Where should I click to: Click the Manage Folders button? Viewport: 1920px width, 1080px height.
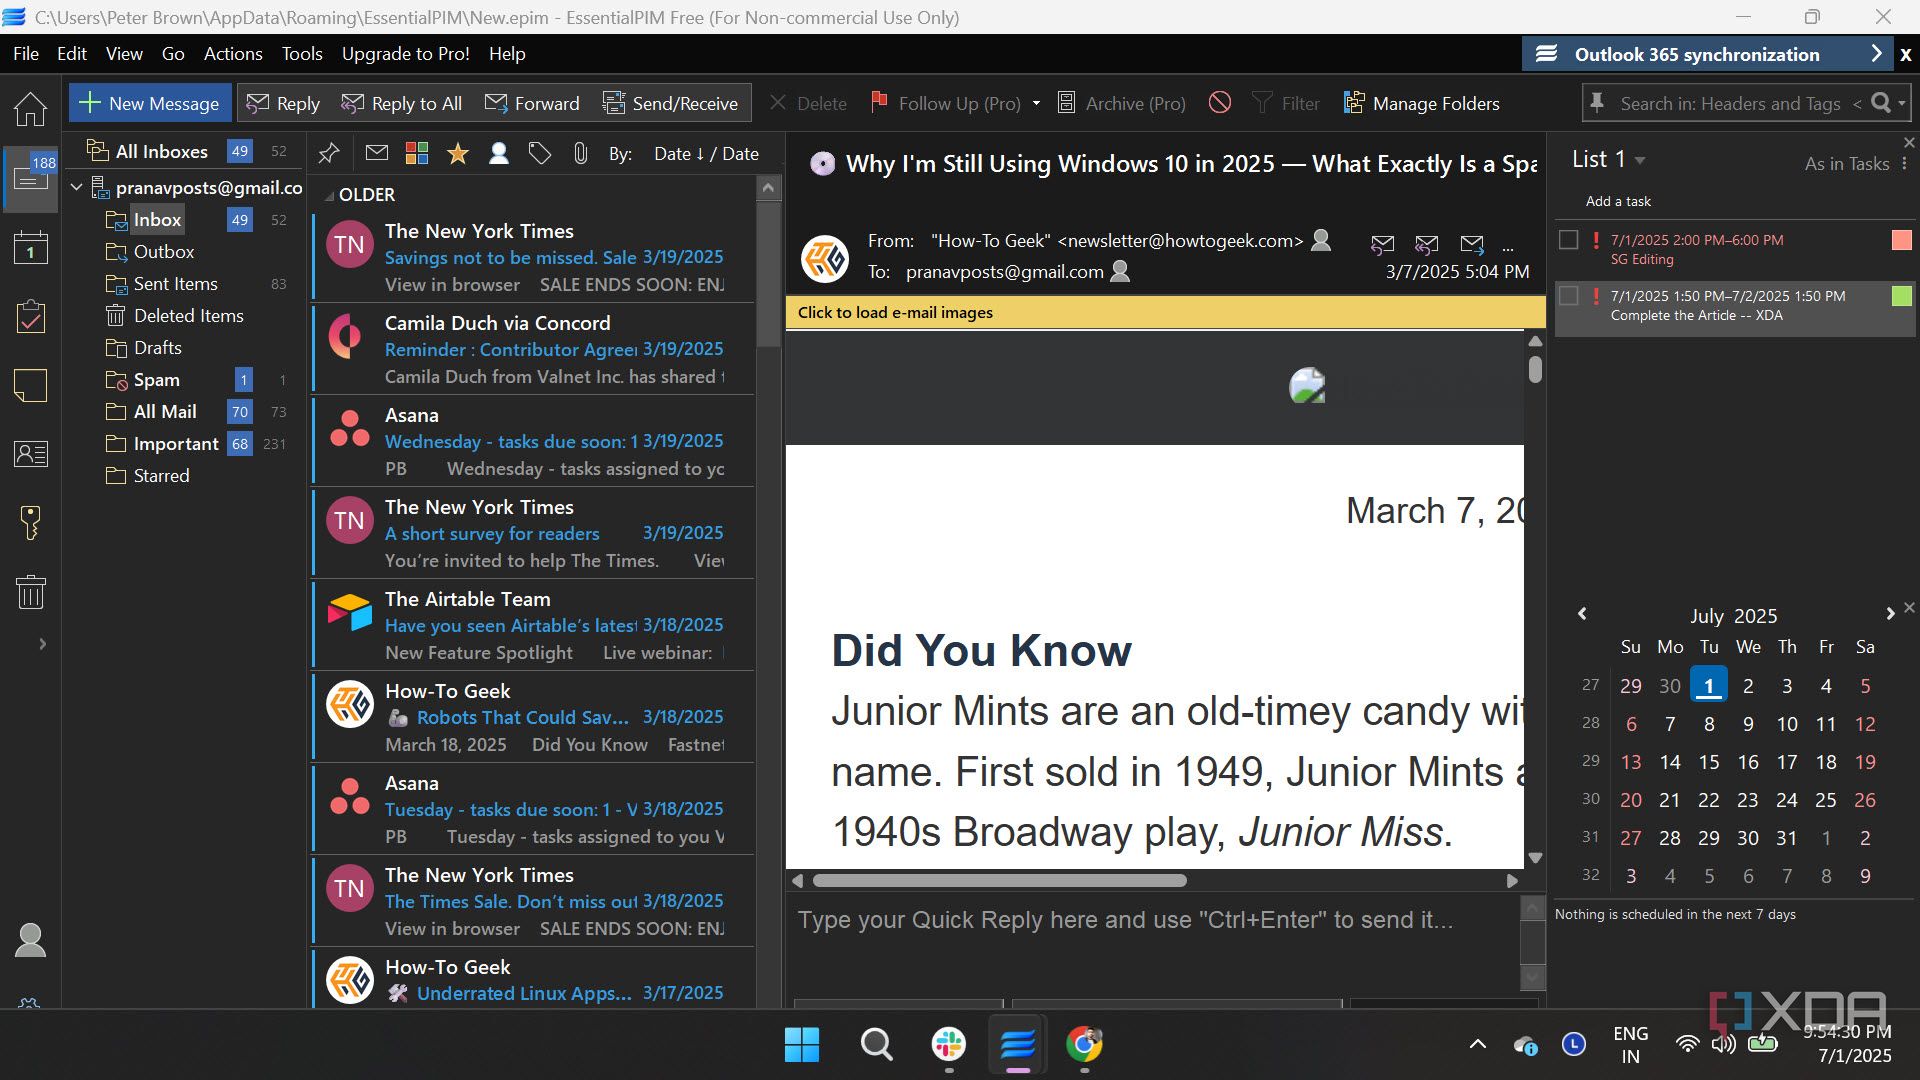1421,103
